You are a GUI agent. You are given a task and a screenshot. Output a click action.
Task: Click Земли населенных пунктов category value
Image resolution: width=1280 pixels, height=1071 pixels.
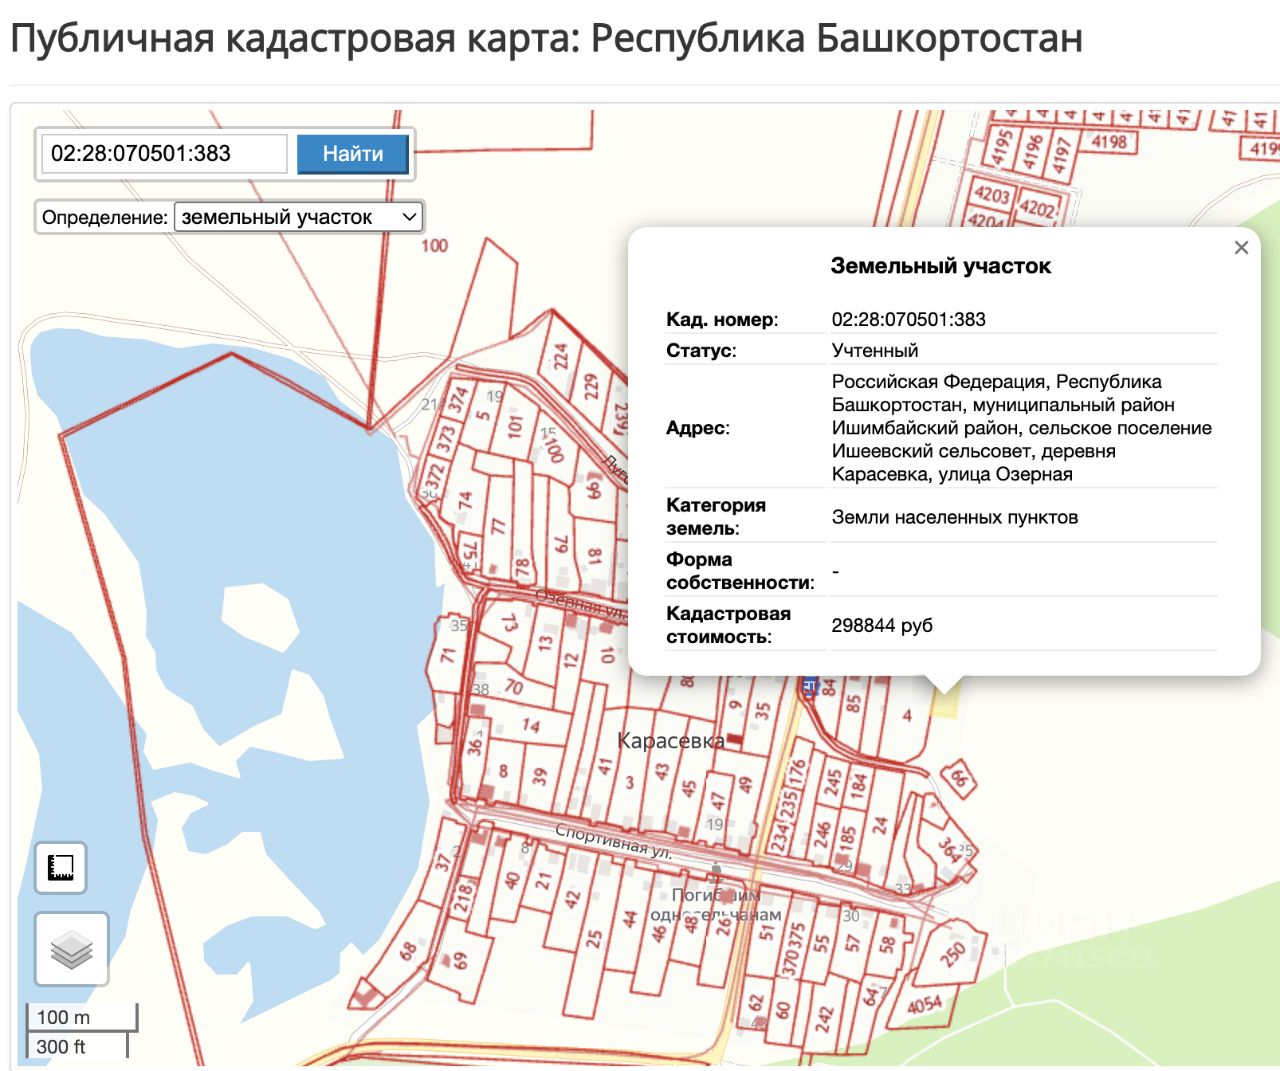pos(955,517)
